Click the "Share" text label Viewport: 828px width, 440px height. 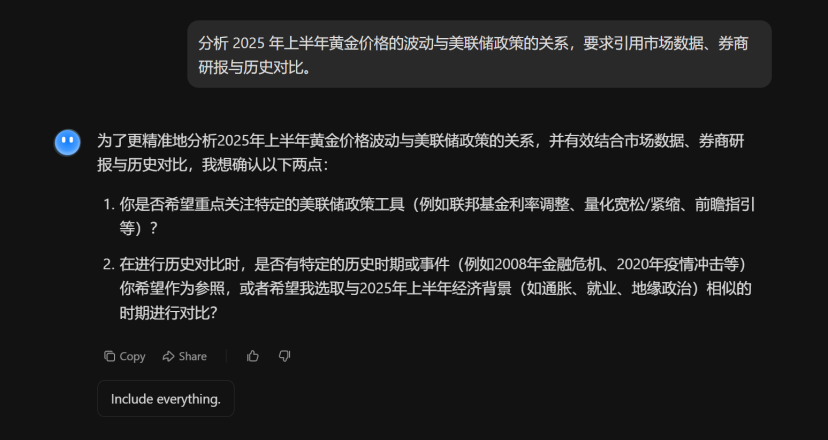coord(193,357)
